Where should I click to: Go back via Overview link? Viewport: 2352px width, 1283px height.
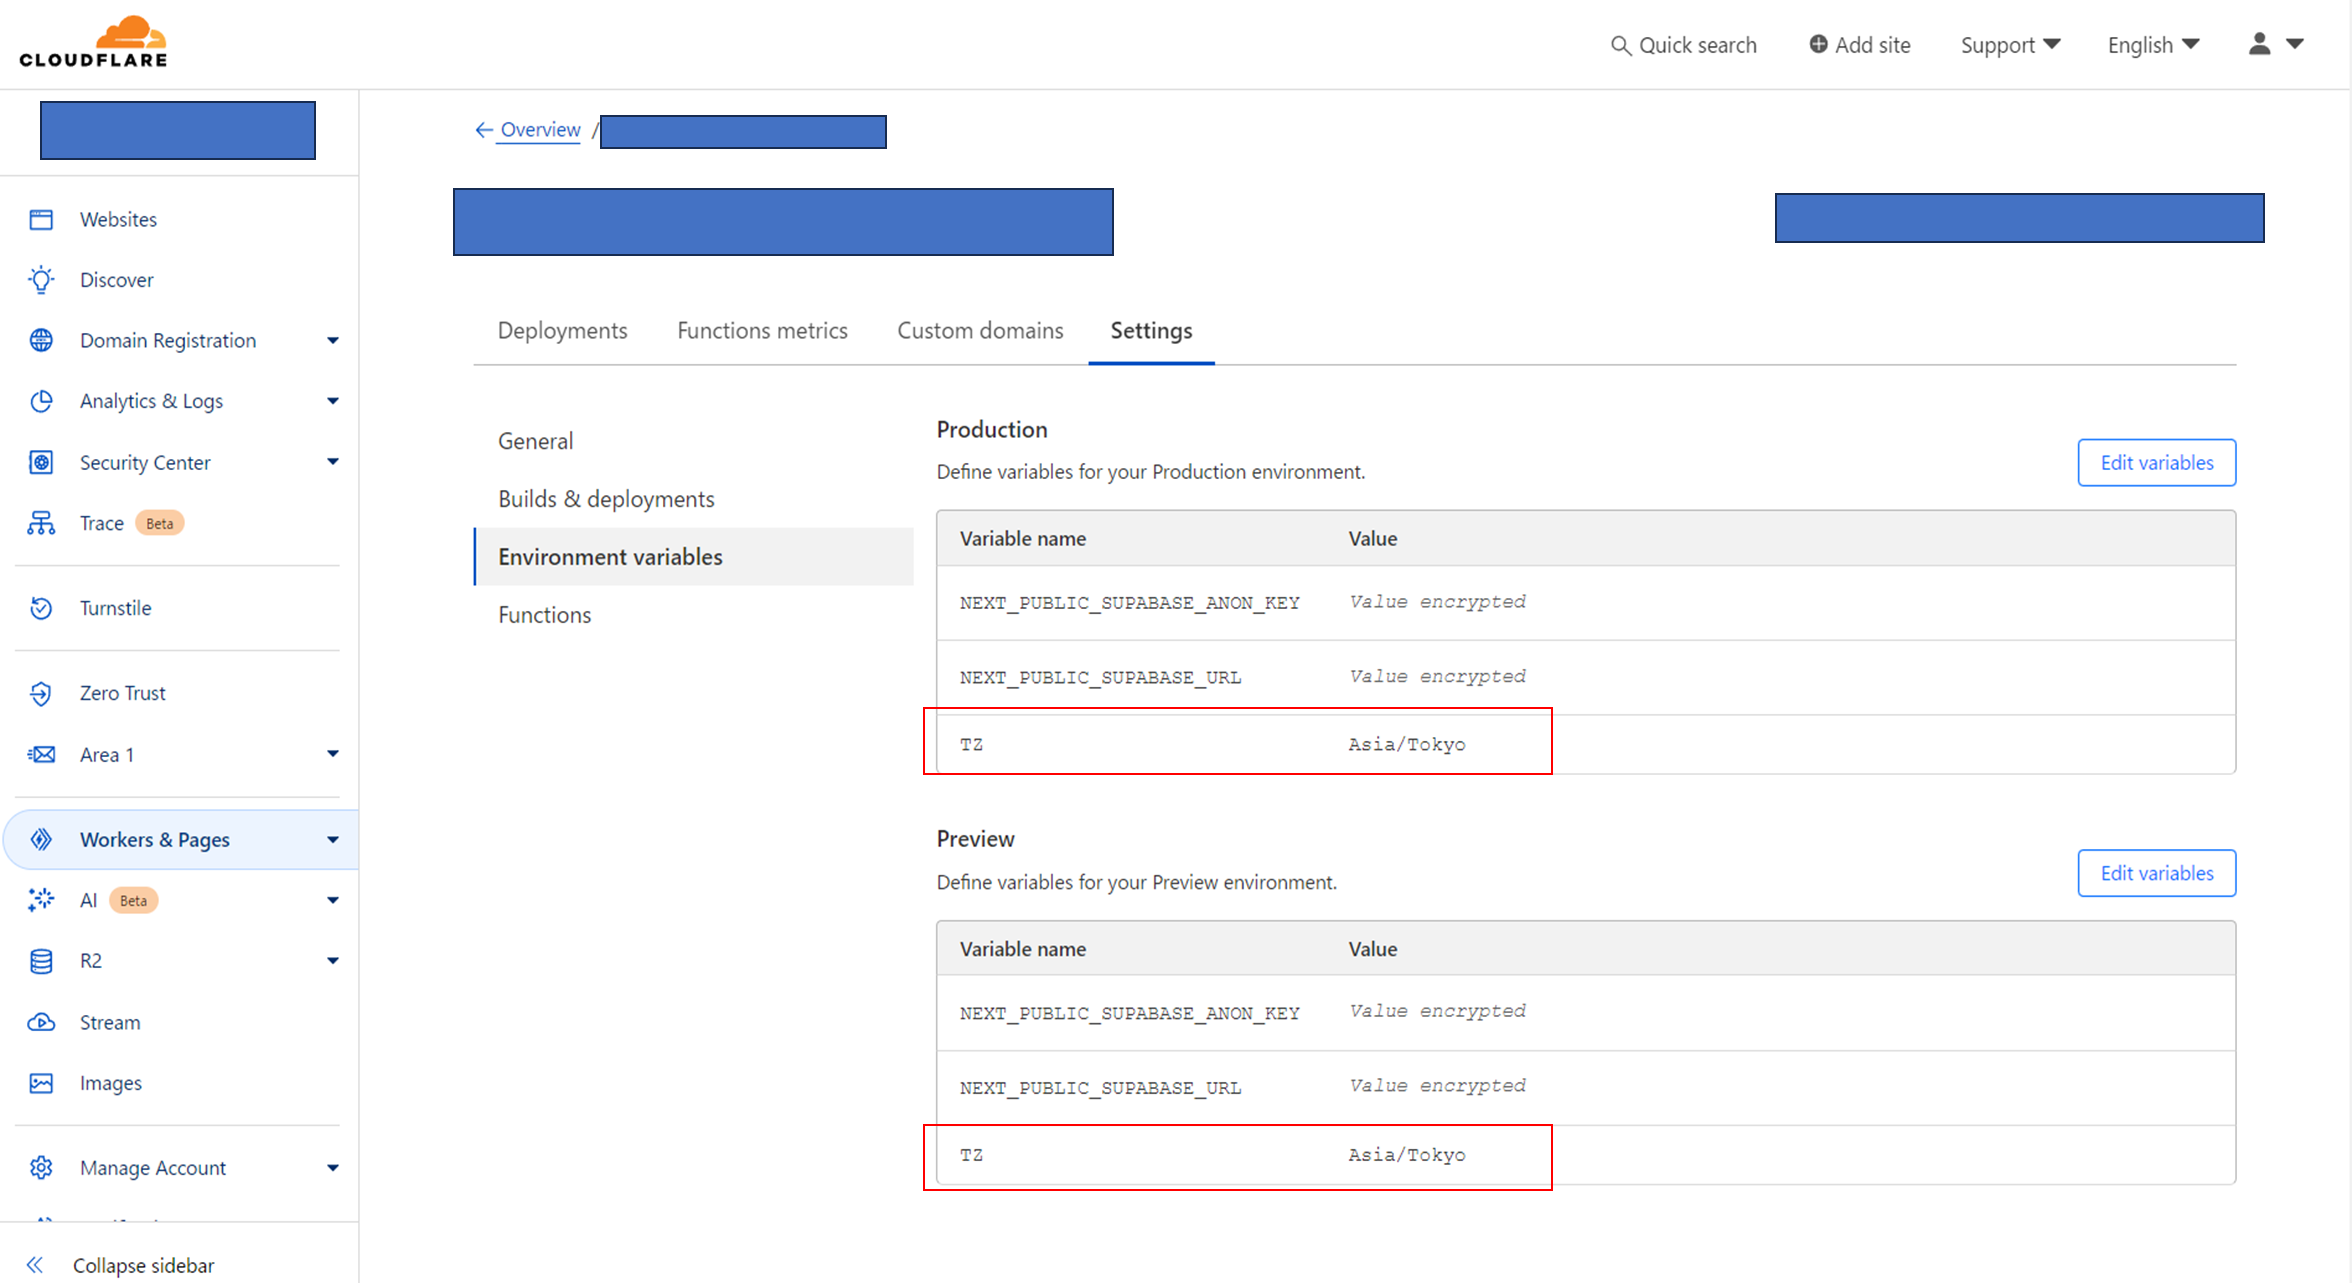539,130
